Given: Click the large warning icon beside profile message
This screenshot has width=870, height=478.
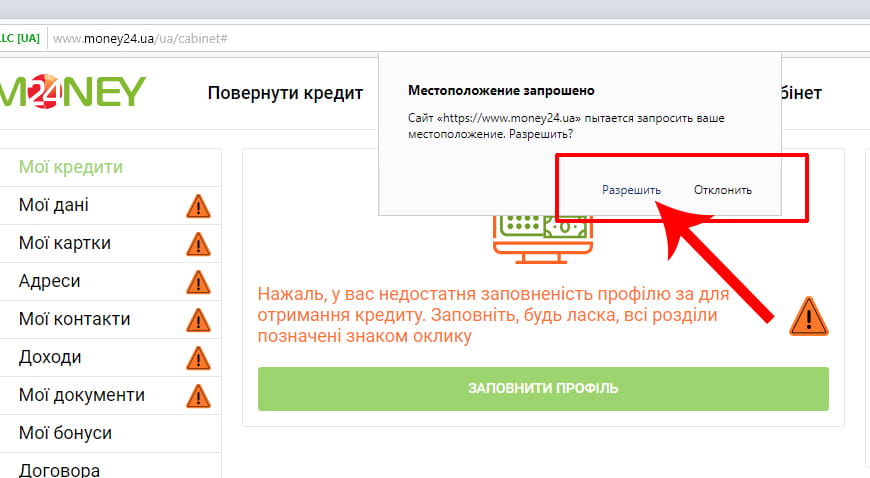Looking at the screenshot, I should (x=809, y=317).
